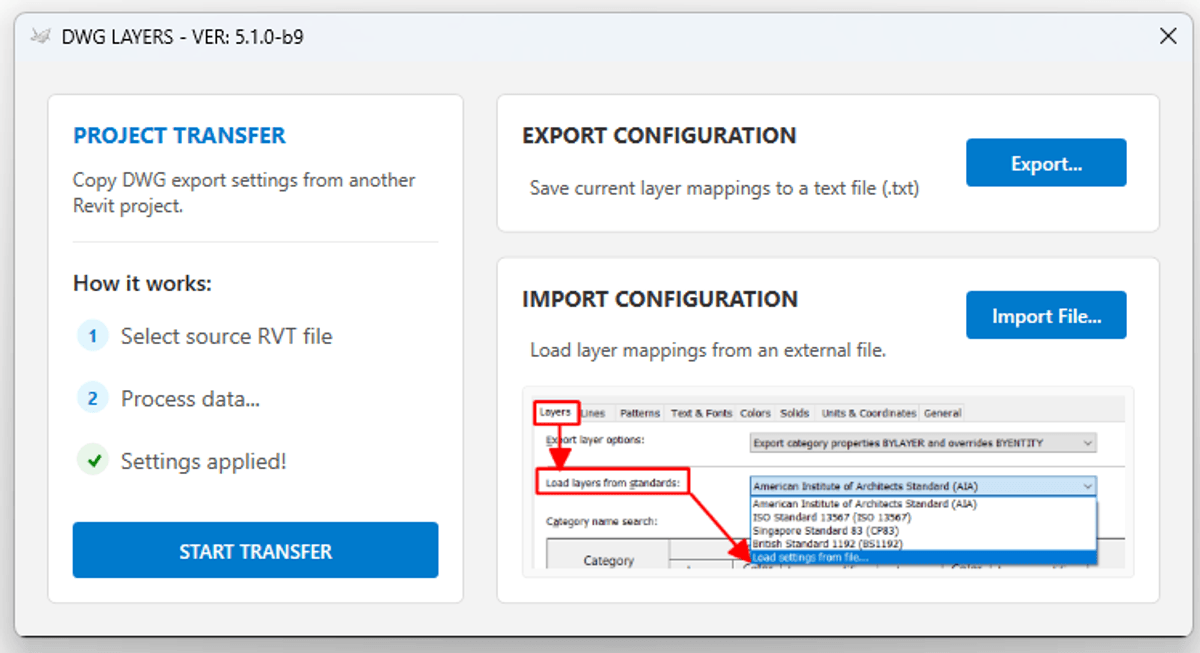Click the green checkmark Settings applied icon
Viewport: 1200px width, 653px height.
[x=93, y=461]
